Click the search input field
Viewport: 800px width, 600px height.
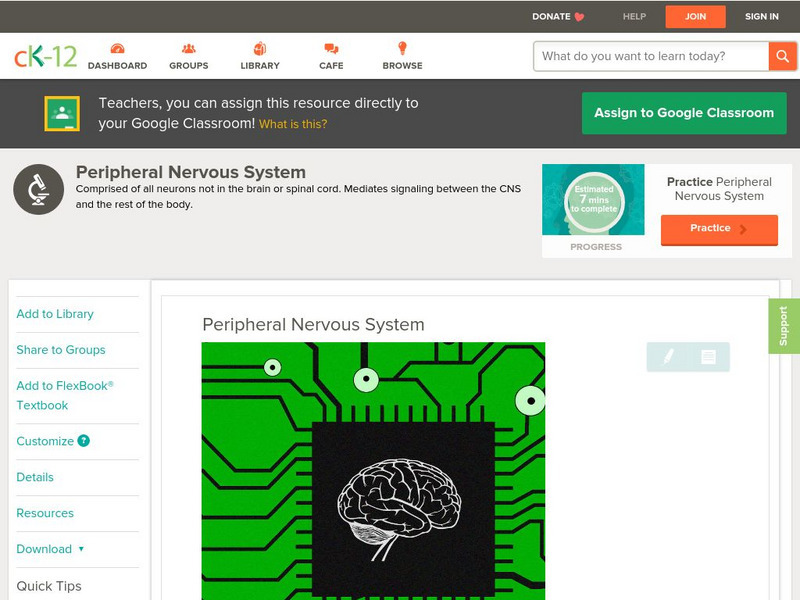click(x=651, y=56)
